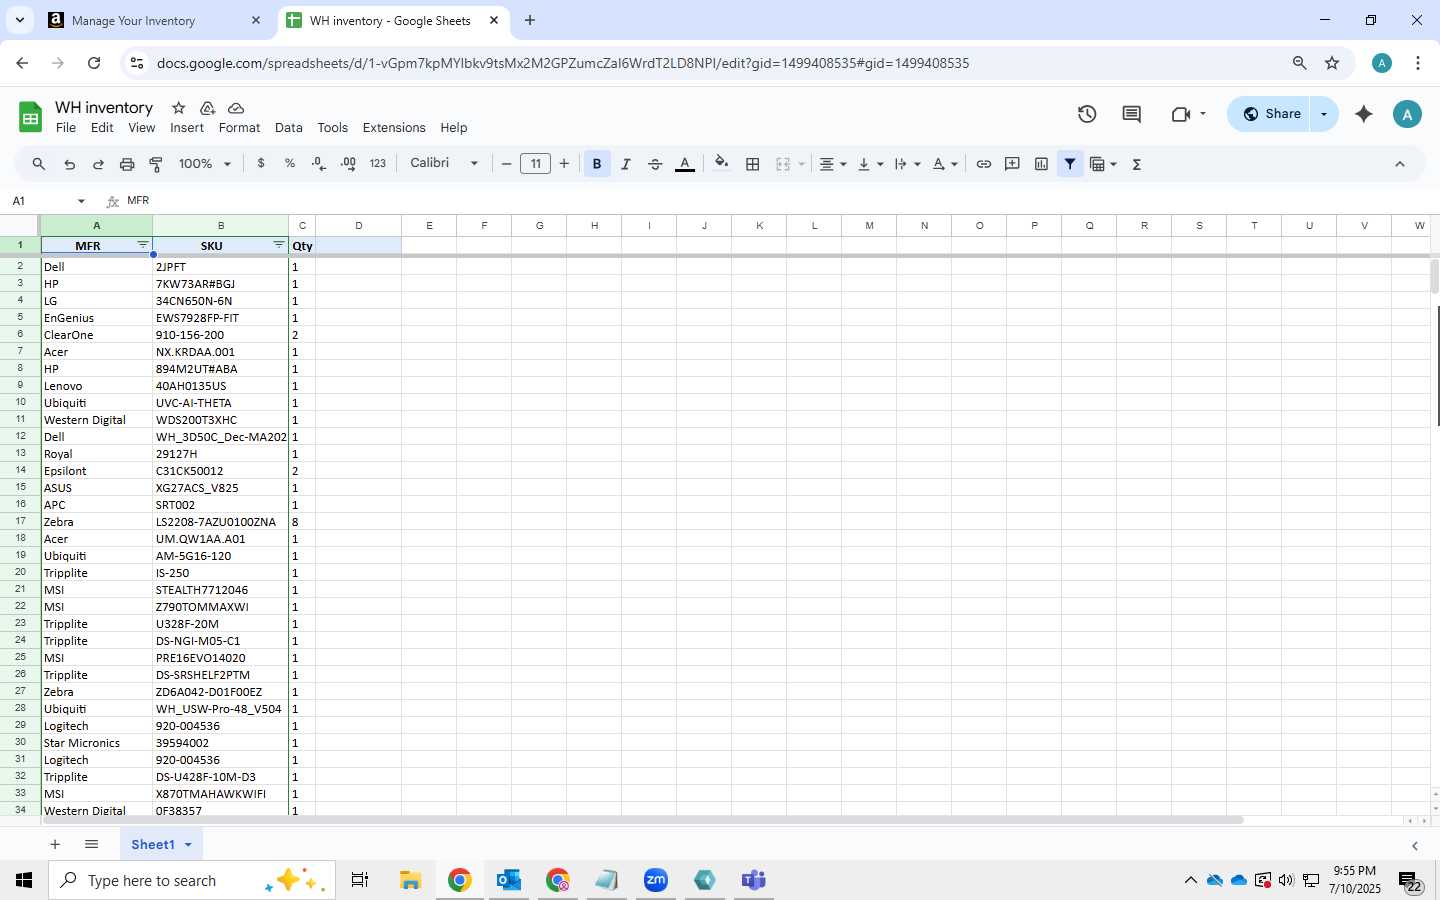
Task: Apply strikethrough formatting
Action: [x=655, y=164]
